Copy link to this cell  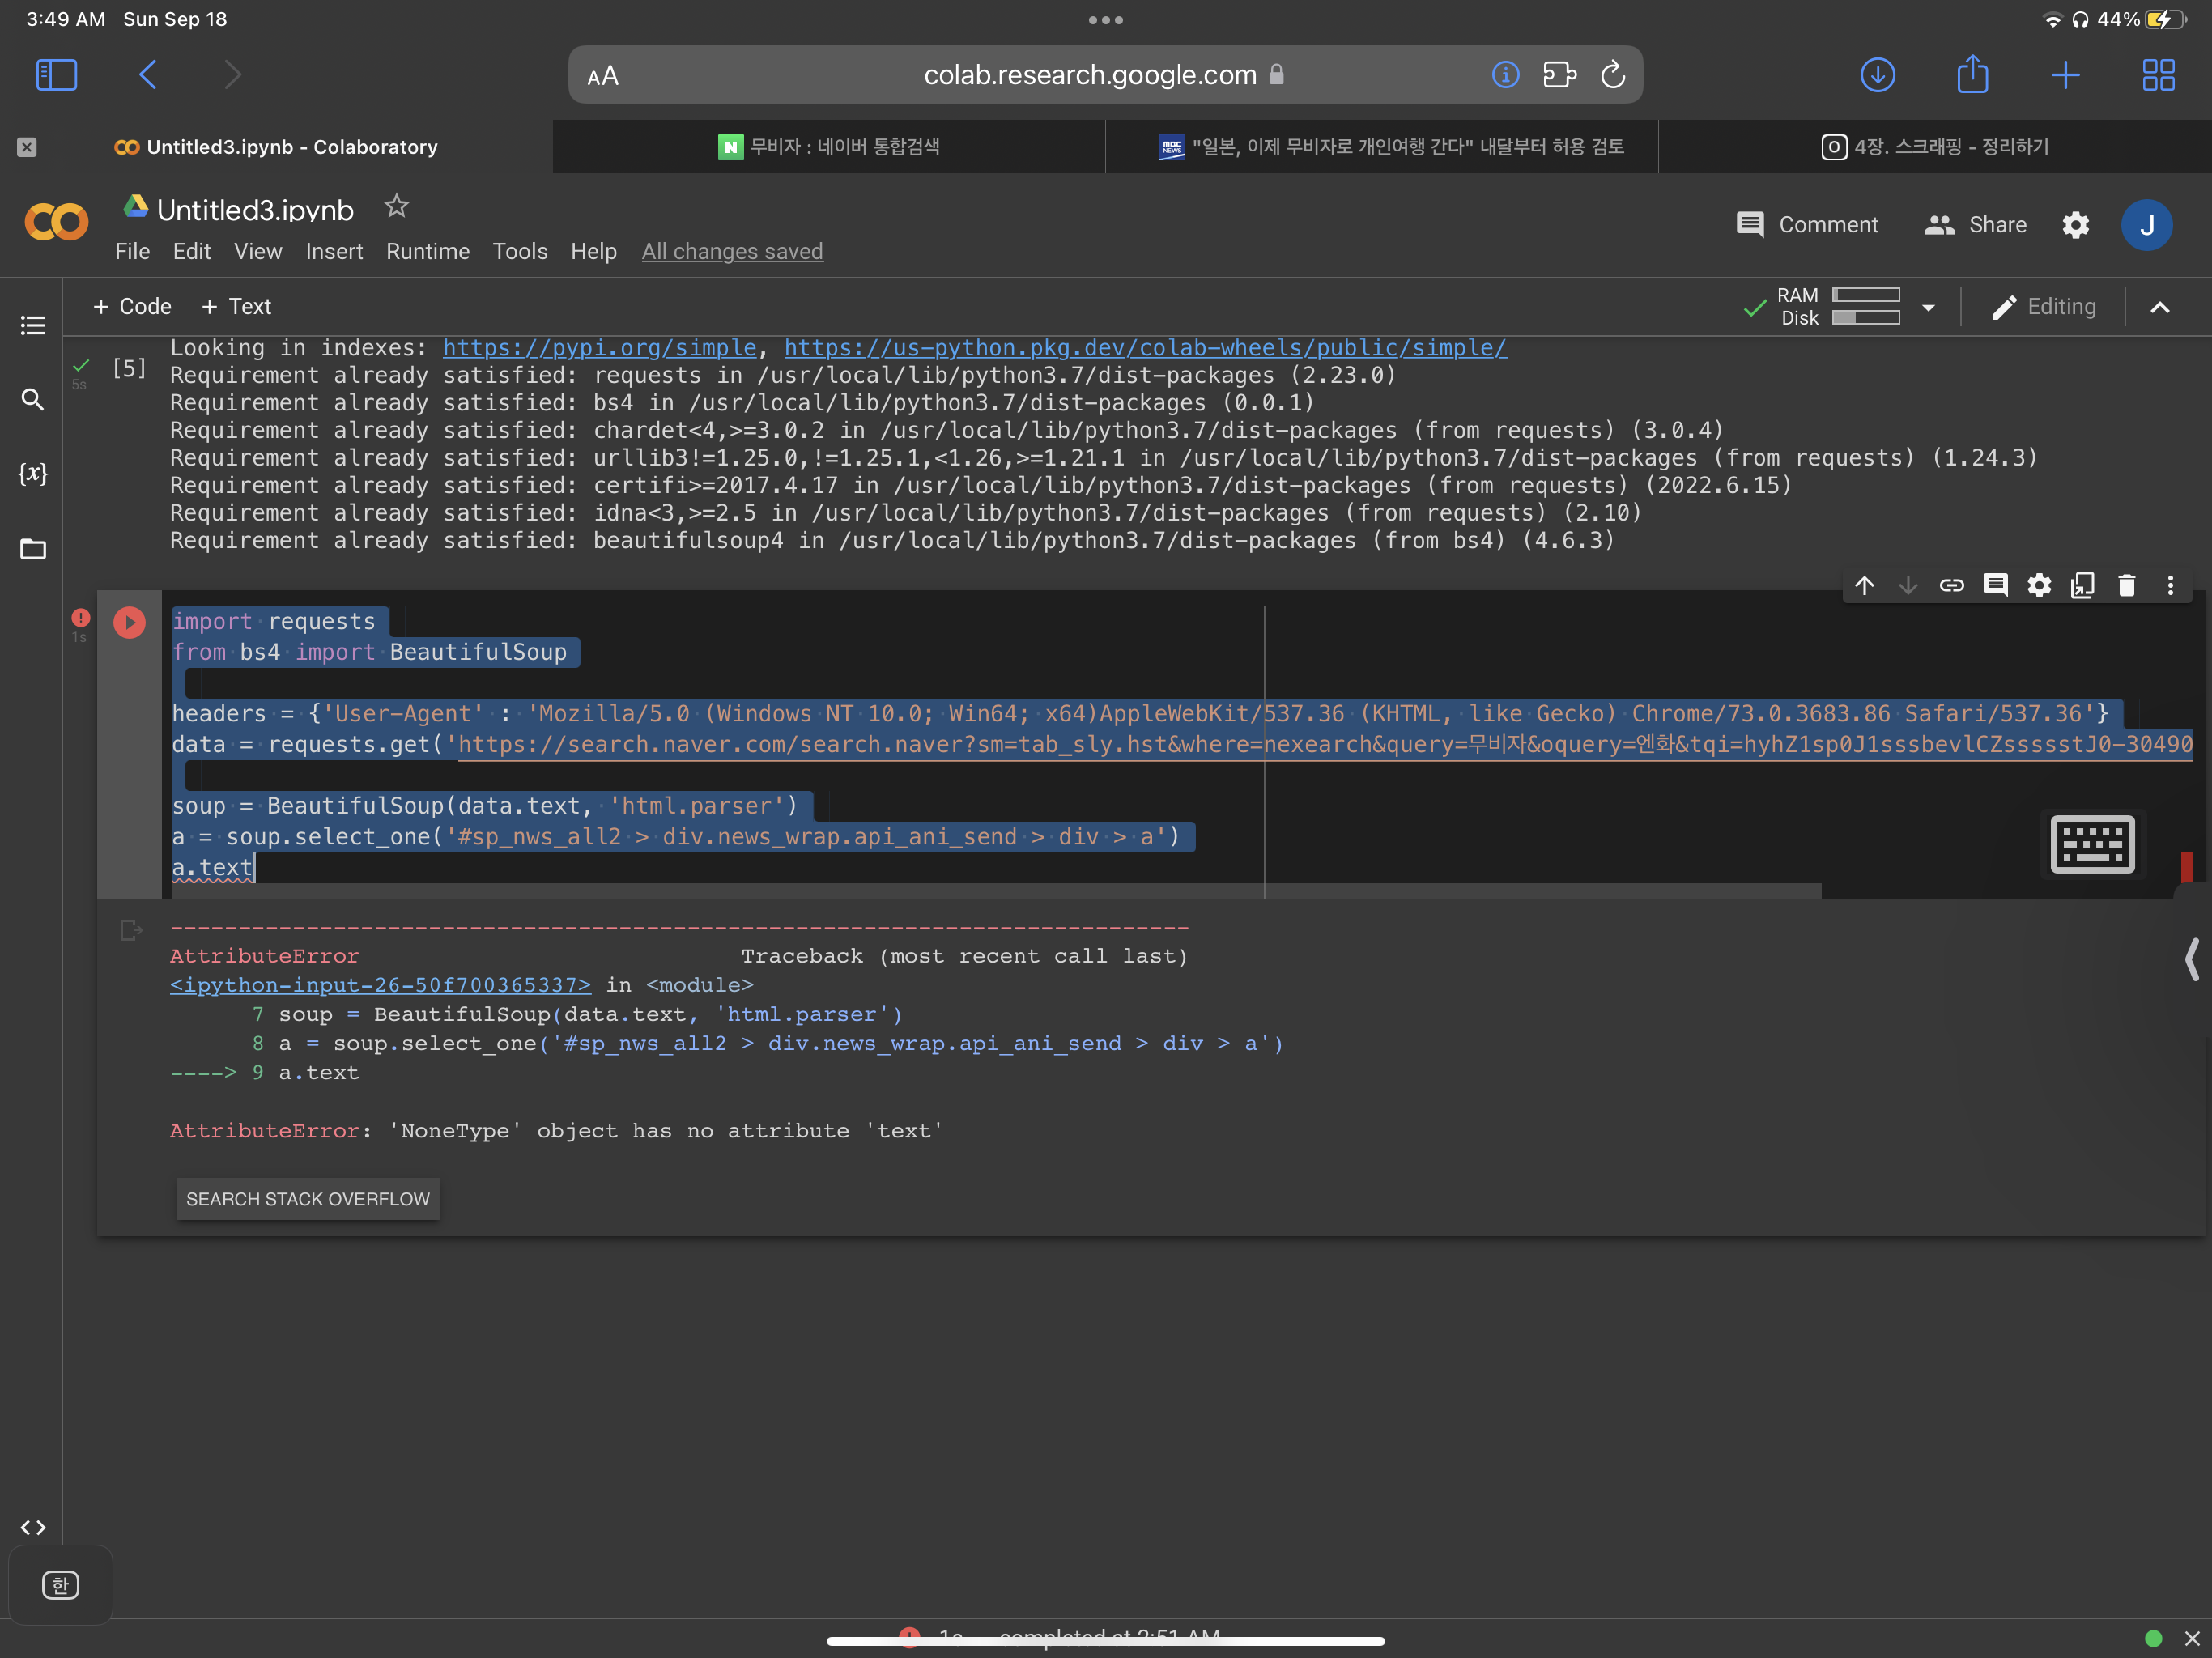[x=1952, y=585]
